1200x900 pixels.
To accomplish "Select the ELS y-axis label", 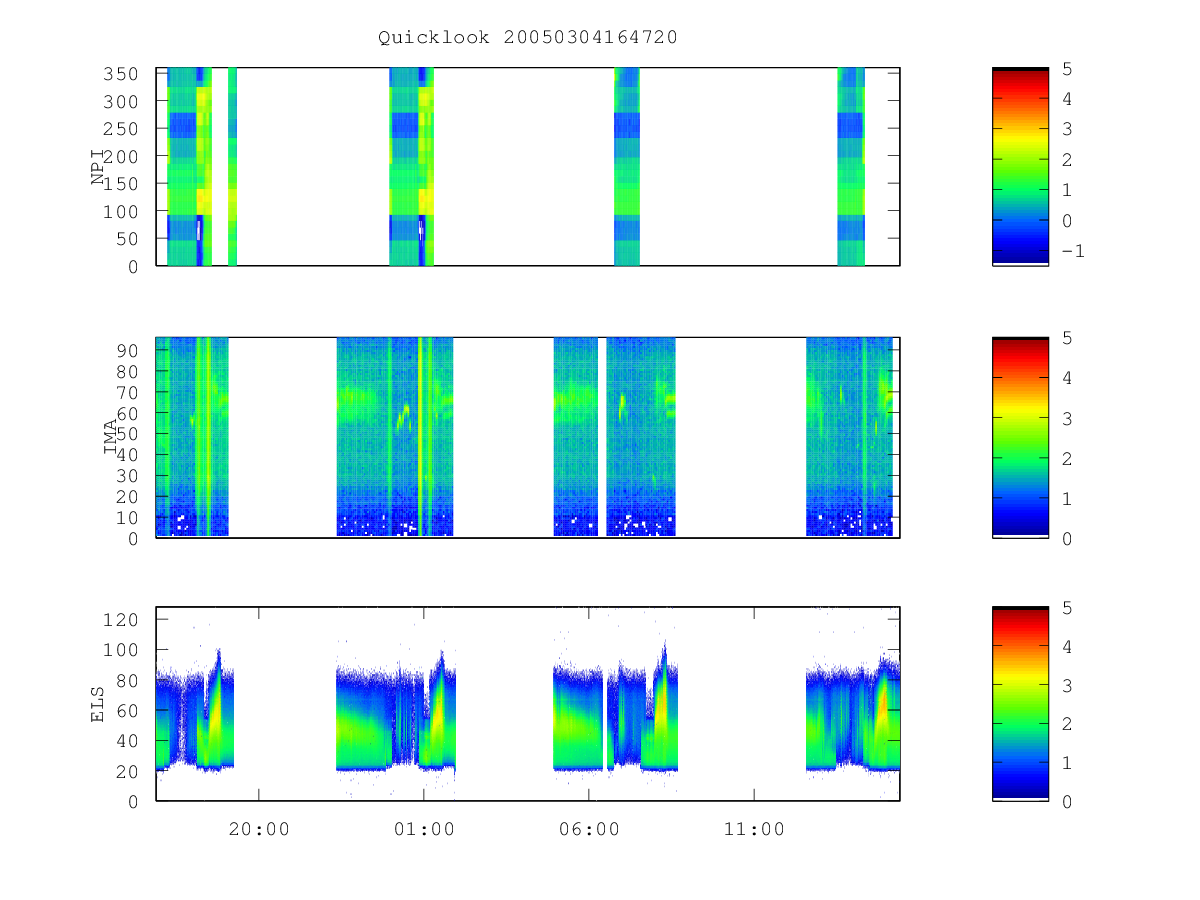I will pos(99,703).
